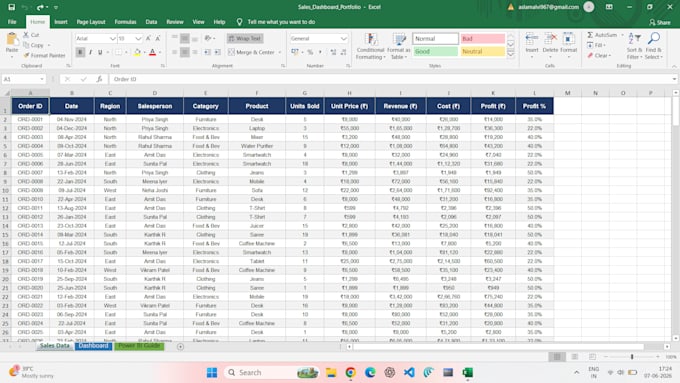This screenshot has height=383, width=680.
Task: Click the Copy icon
Action: (x=26, y=45)
